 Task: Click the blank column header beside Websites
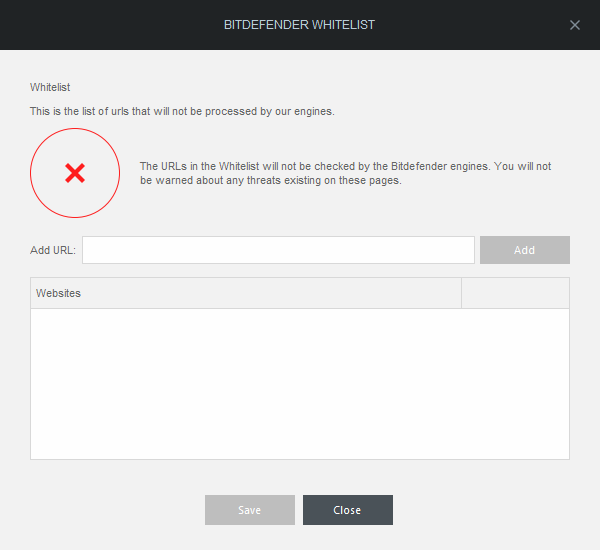[515, 293]
